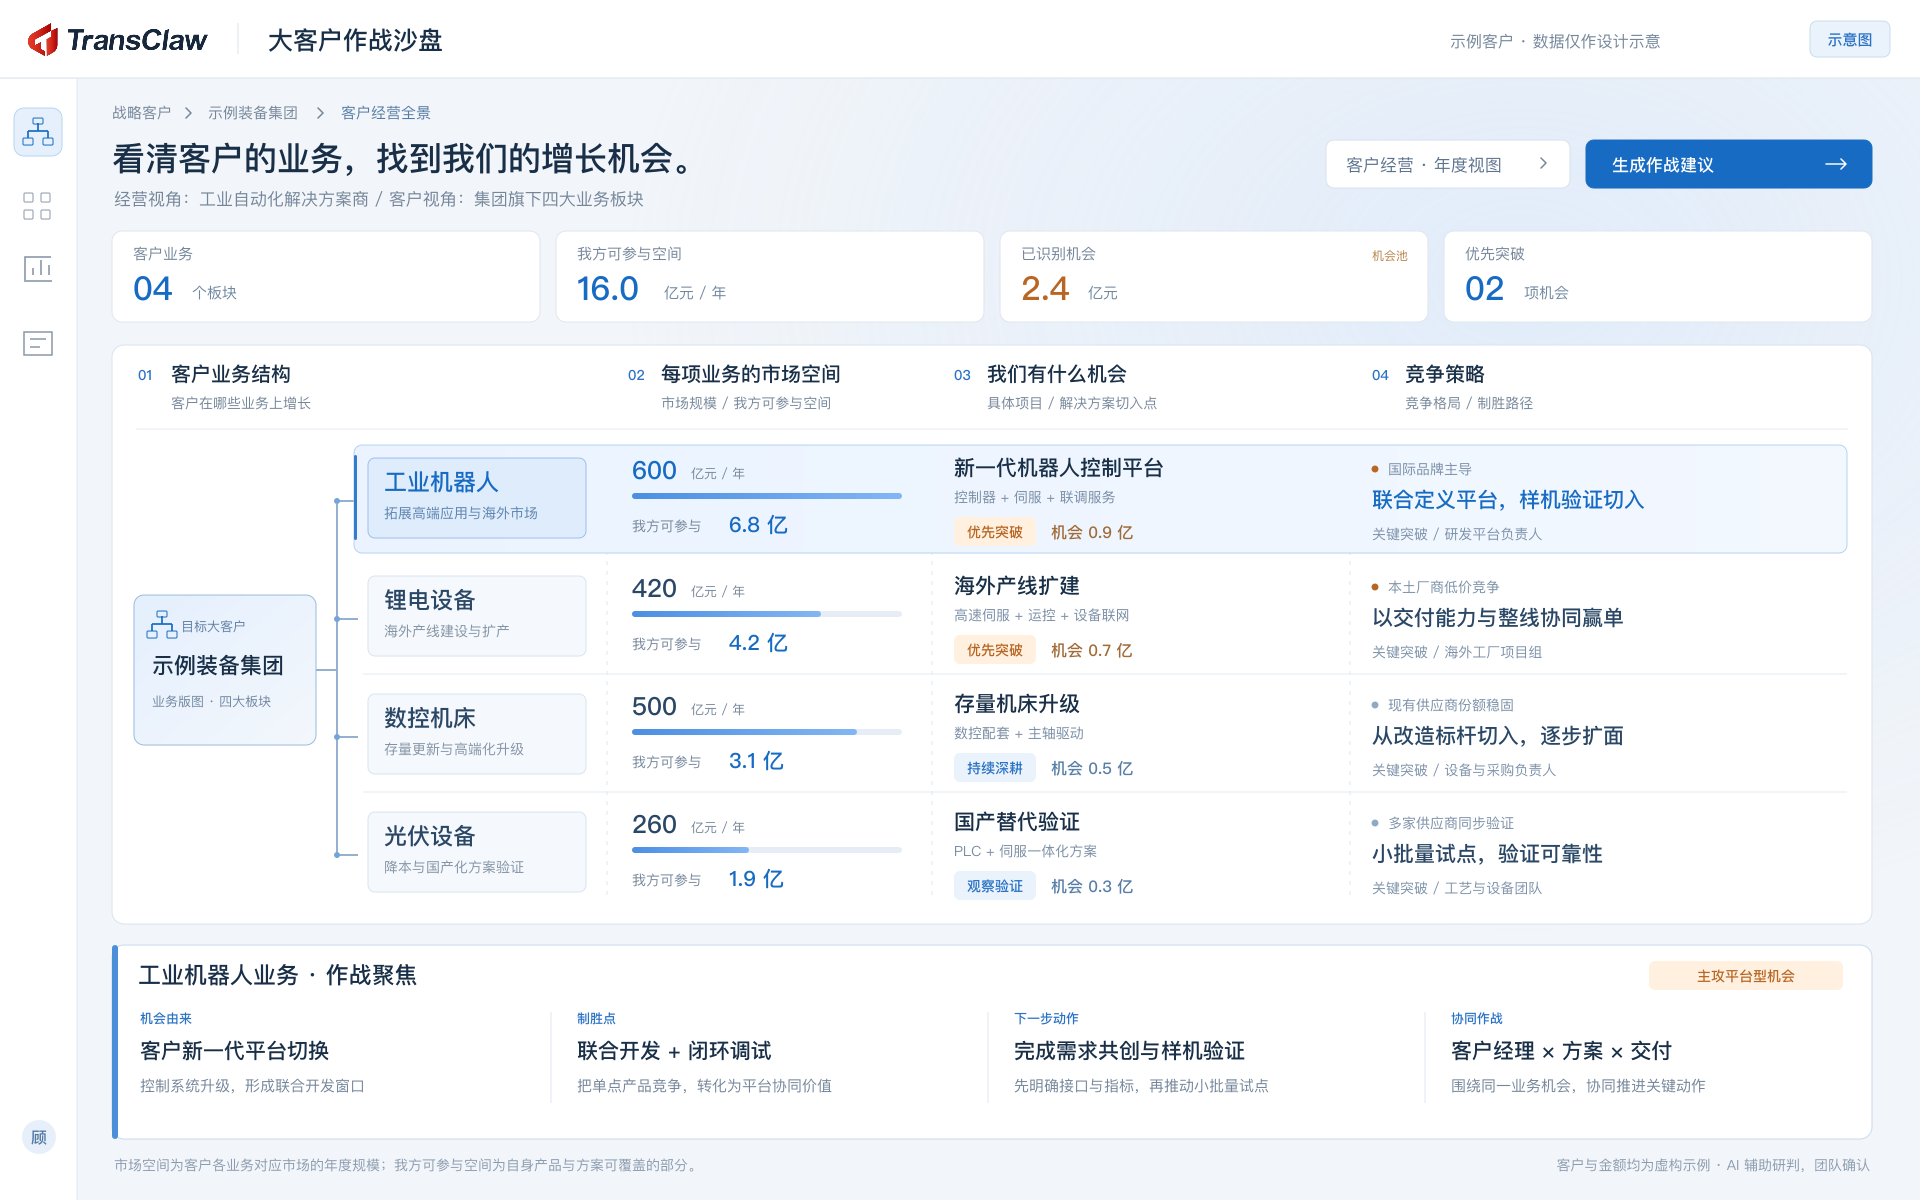Click 存量机床升级 opportunity title

(1017, 704)
